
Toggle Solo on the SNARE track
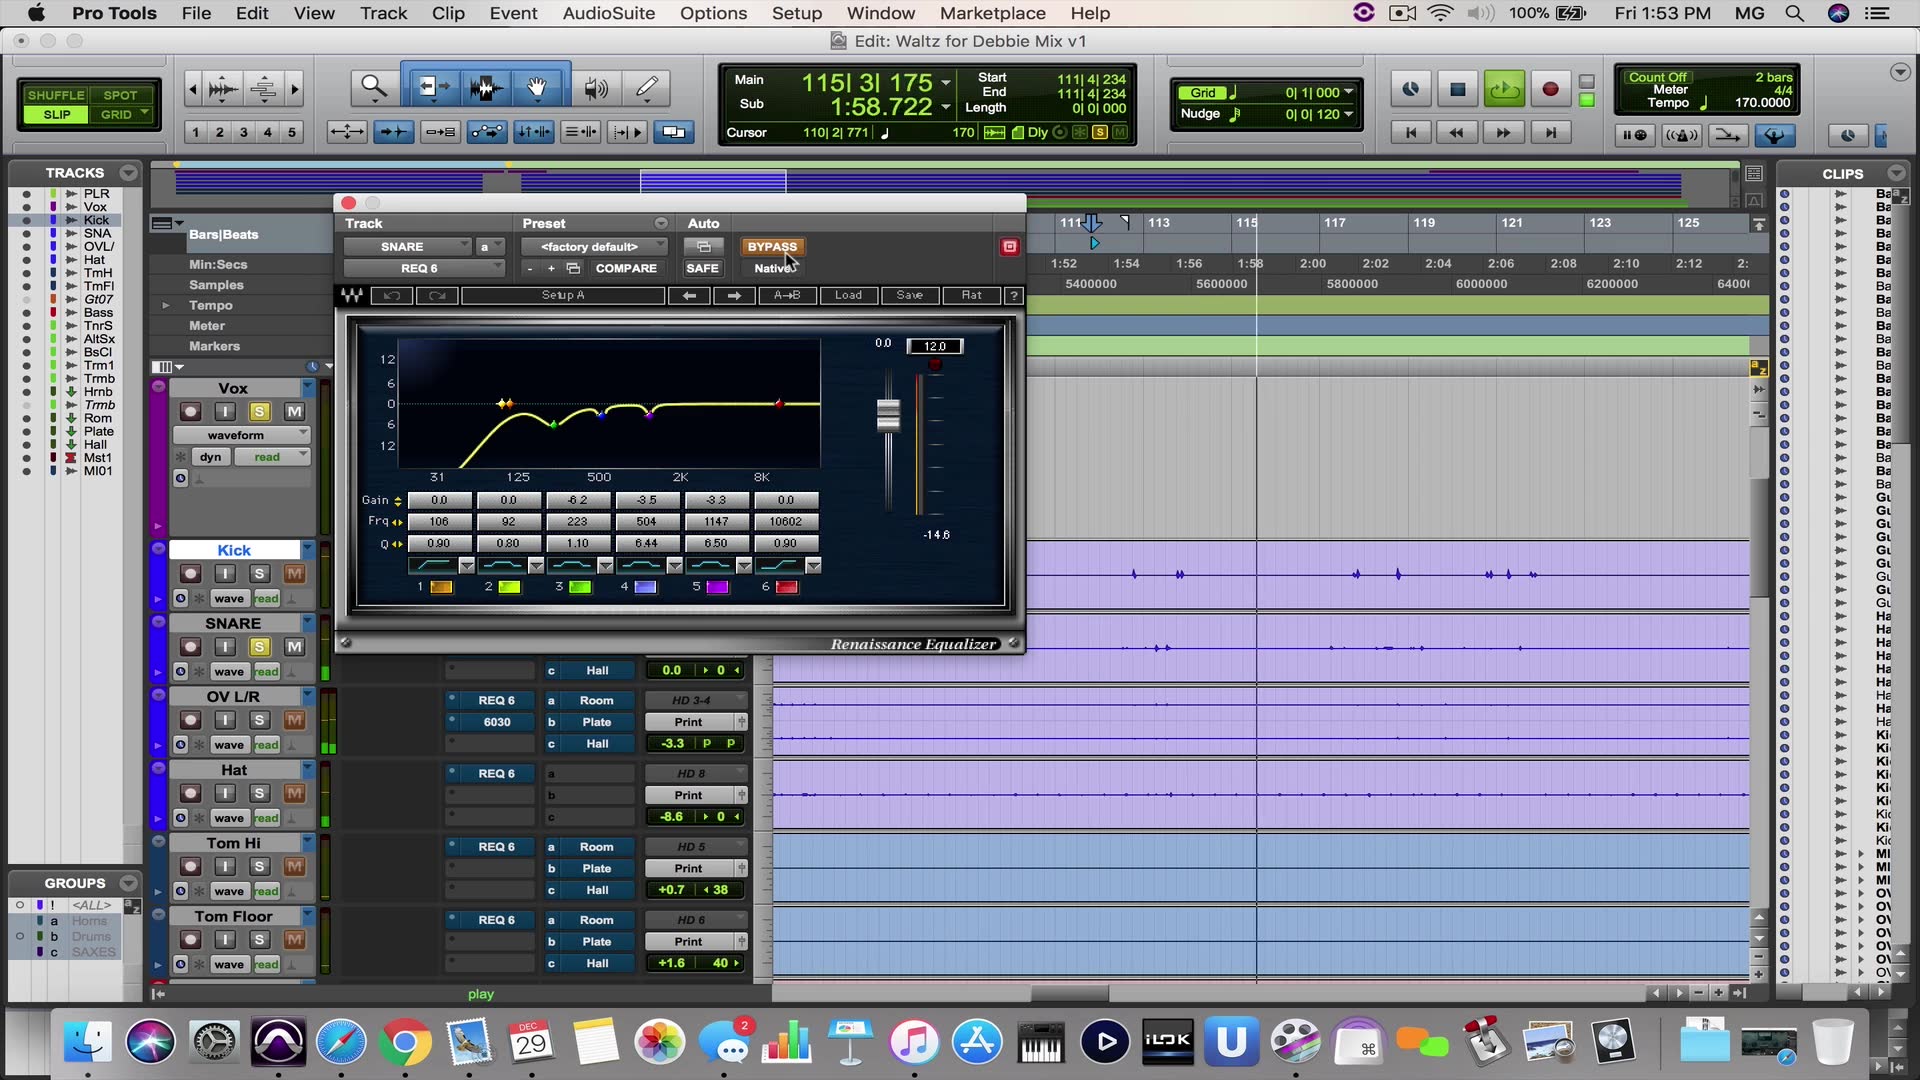259,647
